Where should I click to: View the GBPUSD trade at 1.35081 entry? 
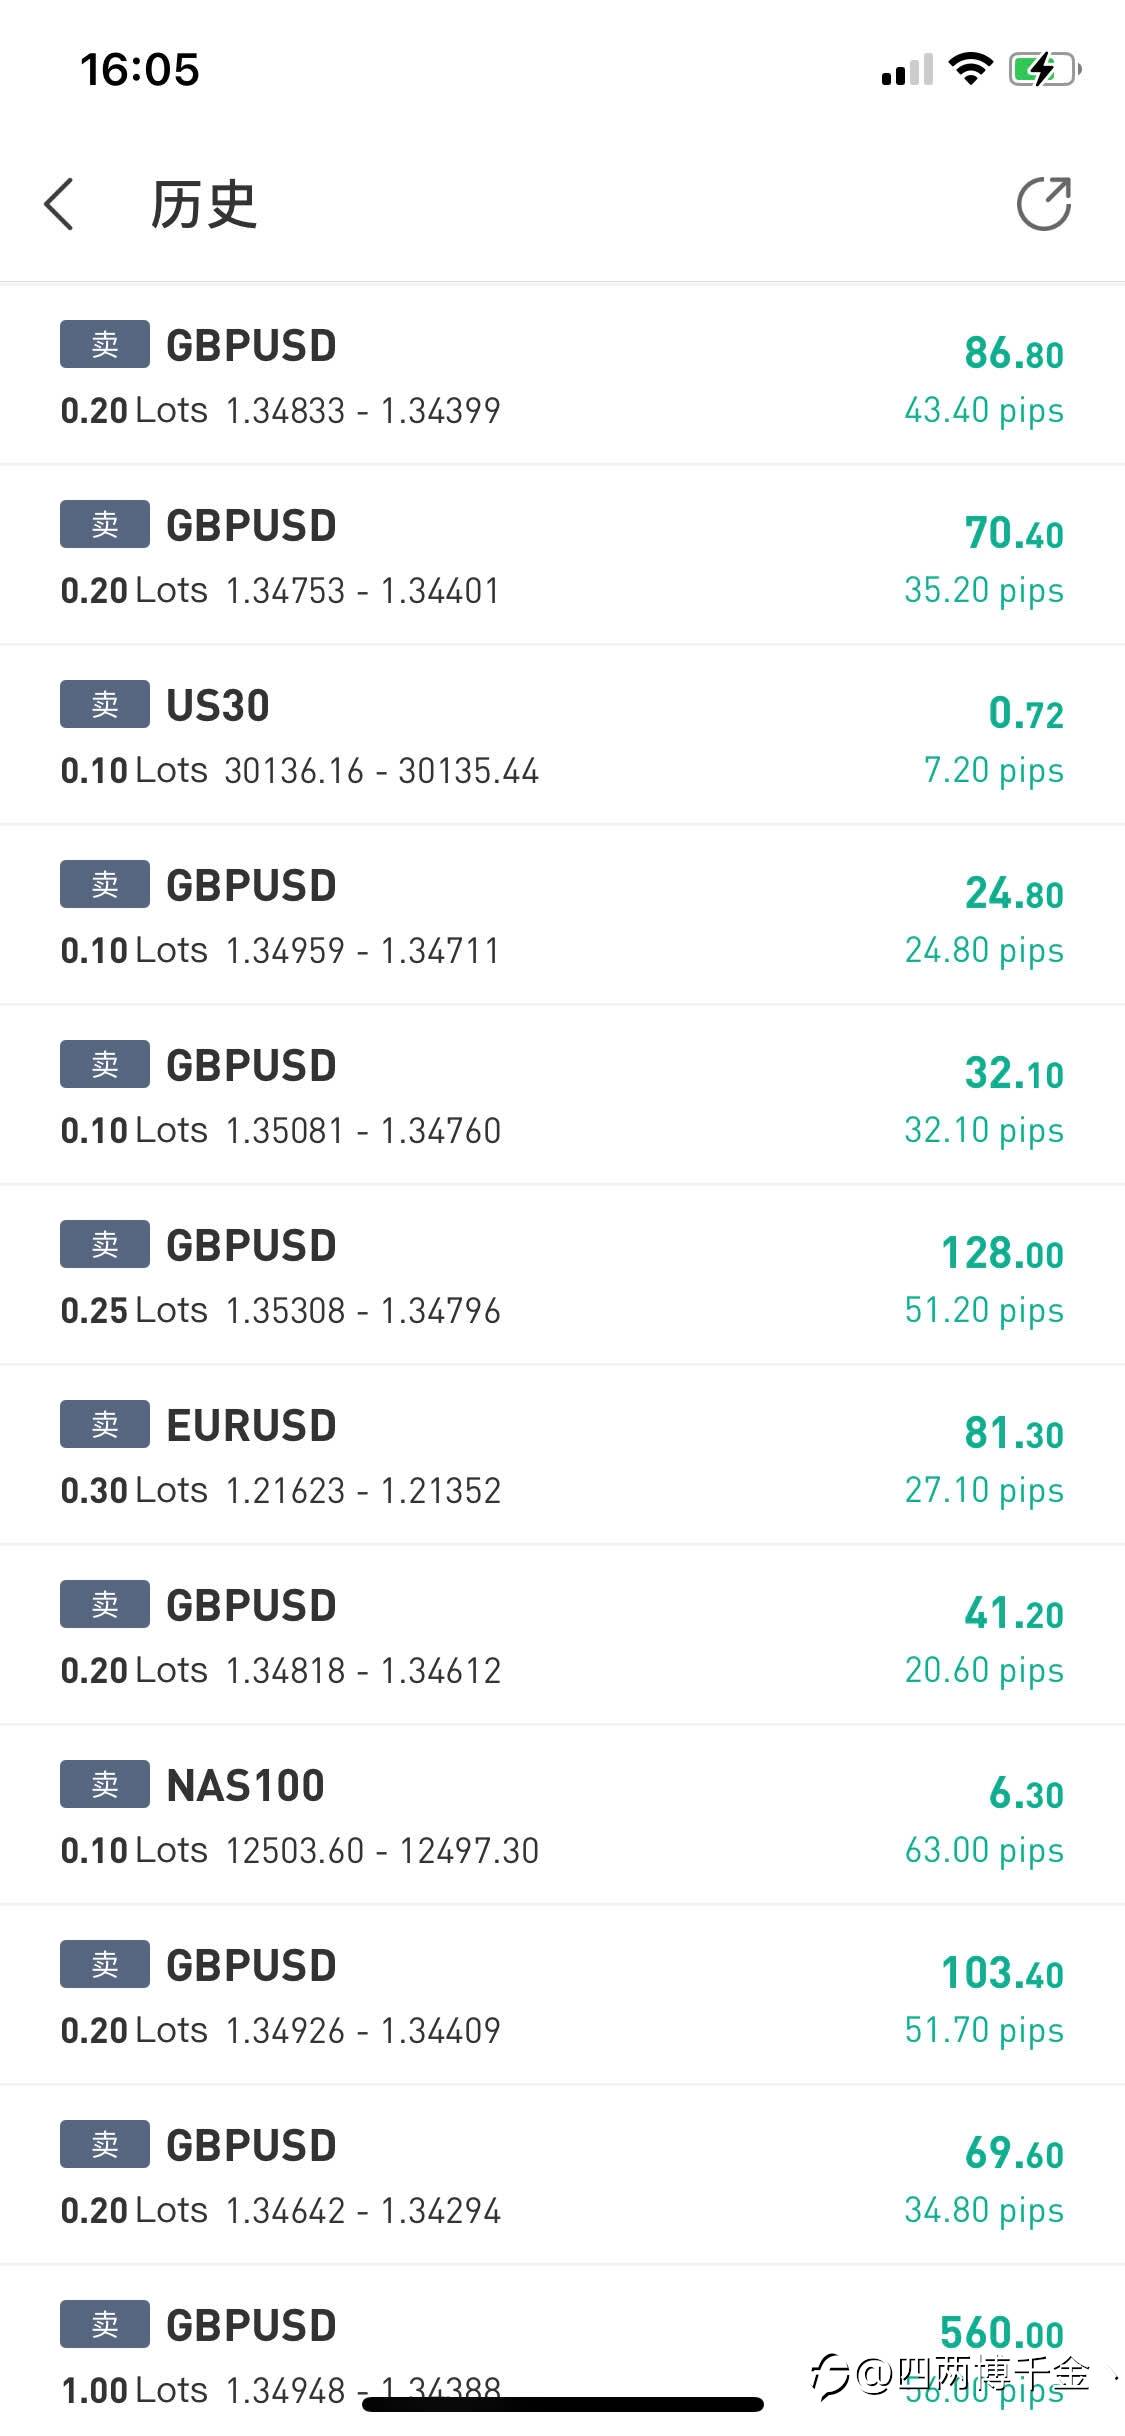[x=562, y=1096]
